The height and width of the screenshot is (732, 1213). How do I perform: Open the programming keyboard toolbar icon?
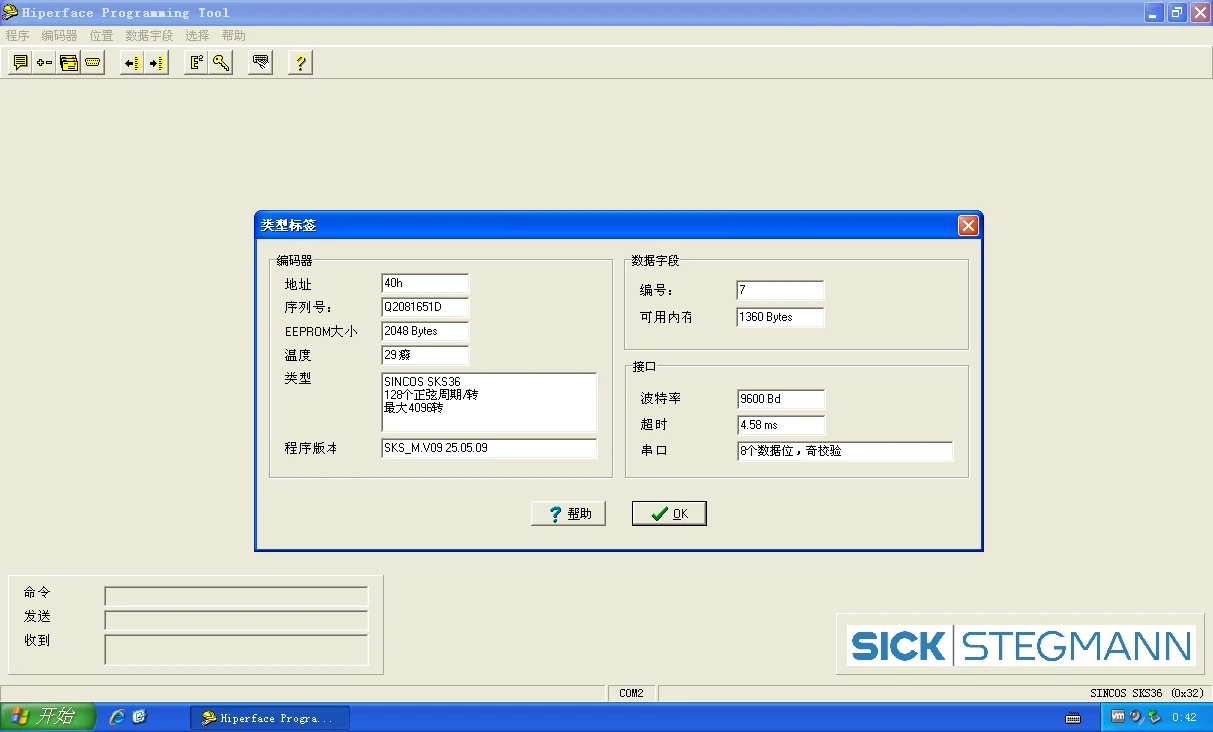259,62
